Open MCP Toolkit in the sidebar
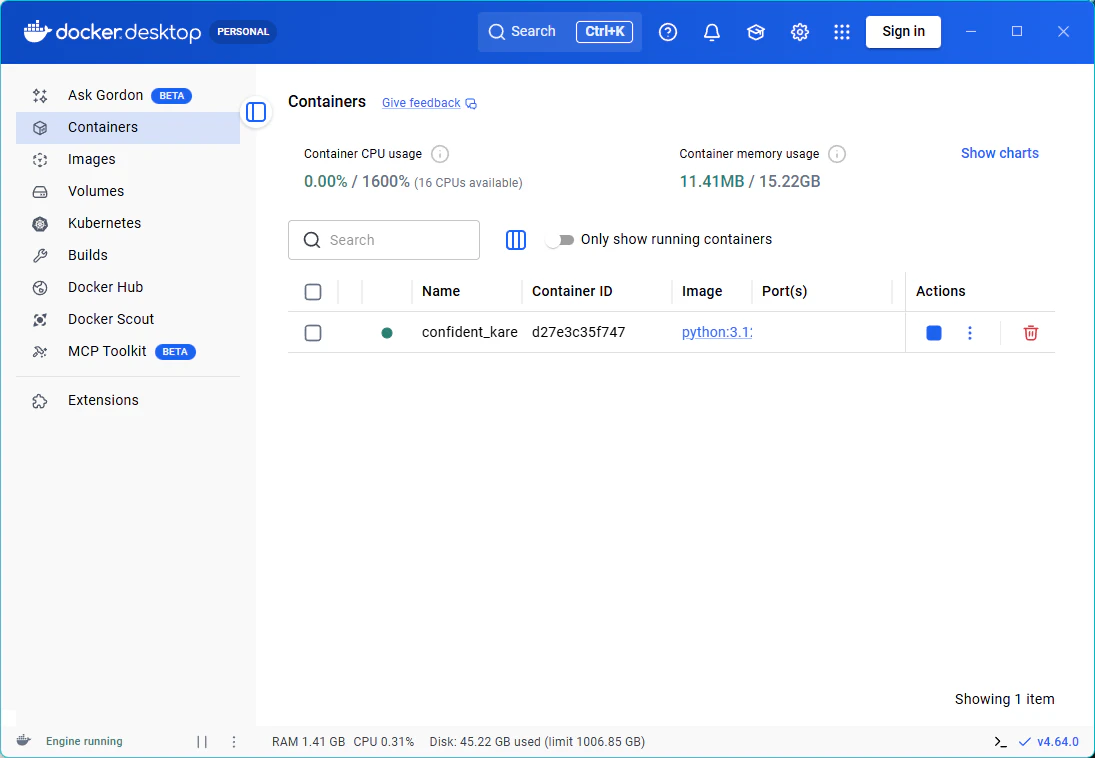The width and height of the screenshot is (1095, 758). pos(128,351)
